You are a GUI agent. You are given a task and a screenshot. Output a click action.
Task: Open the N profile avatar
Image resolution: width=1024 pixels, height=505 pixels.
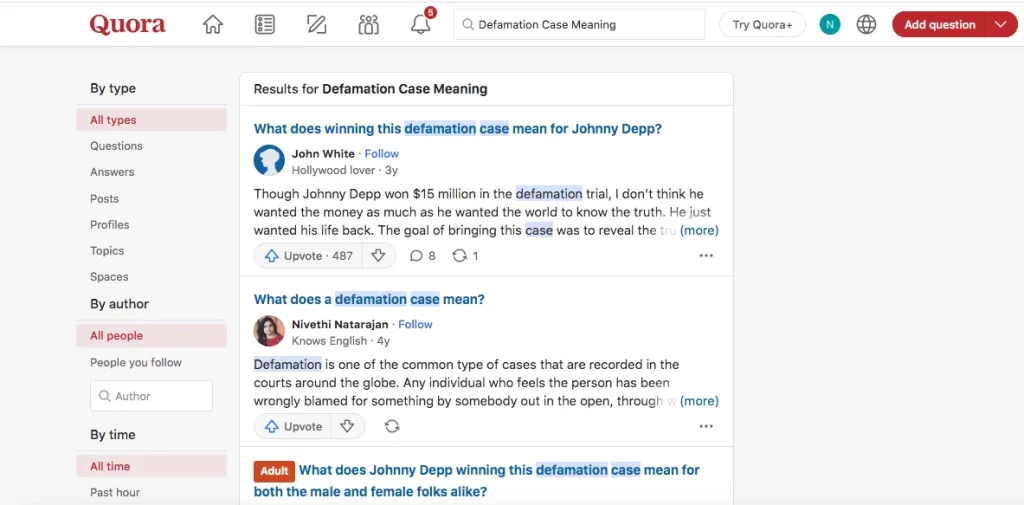point(829,25)
